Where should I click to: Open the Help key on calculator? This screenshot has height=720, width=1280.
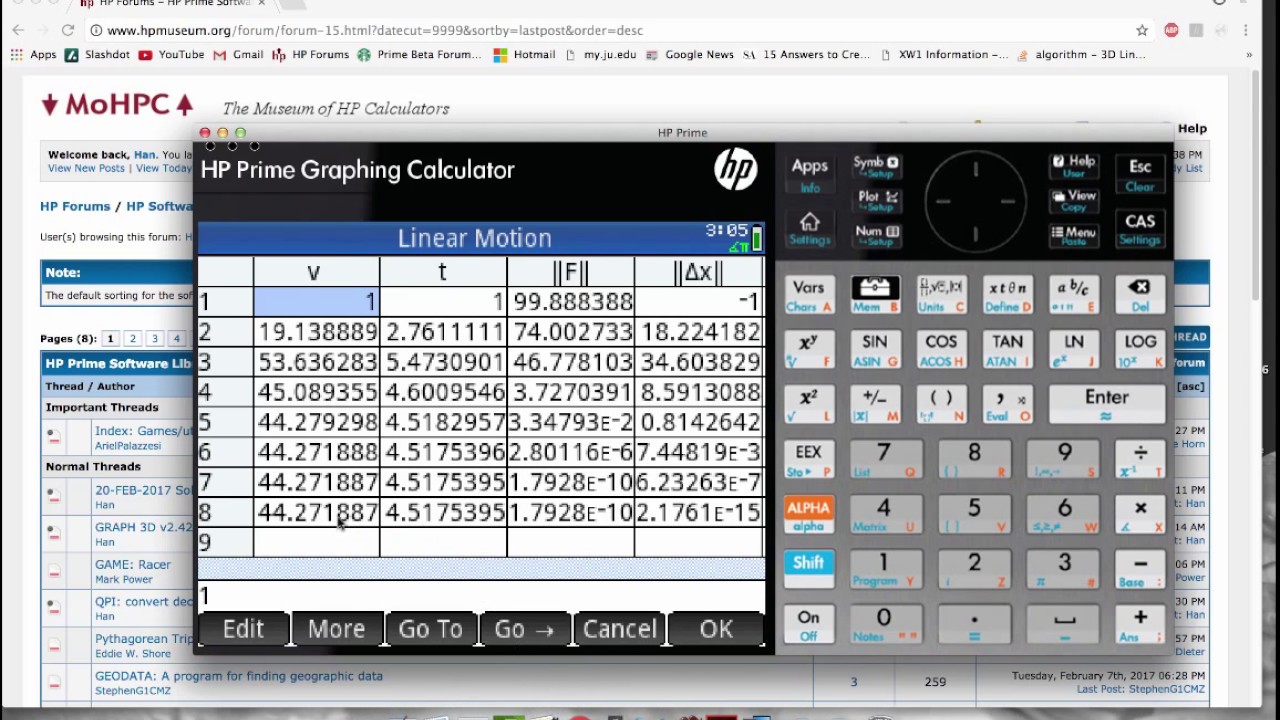click(1073, 167)
